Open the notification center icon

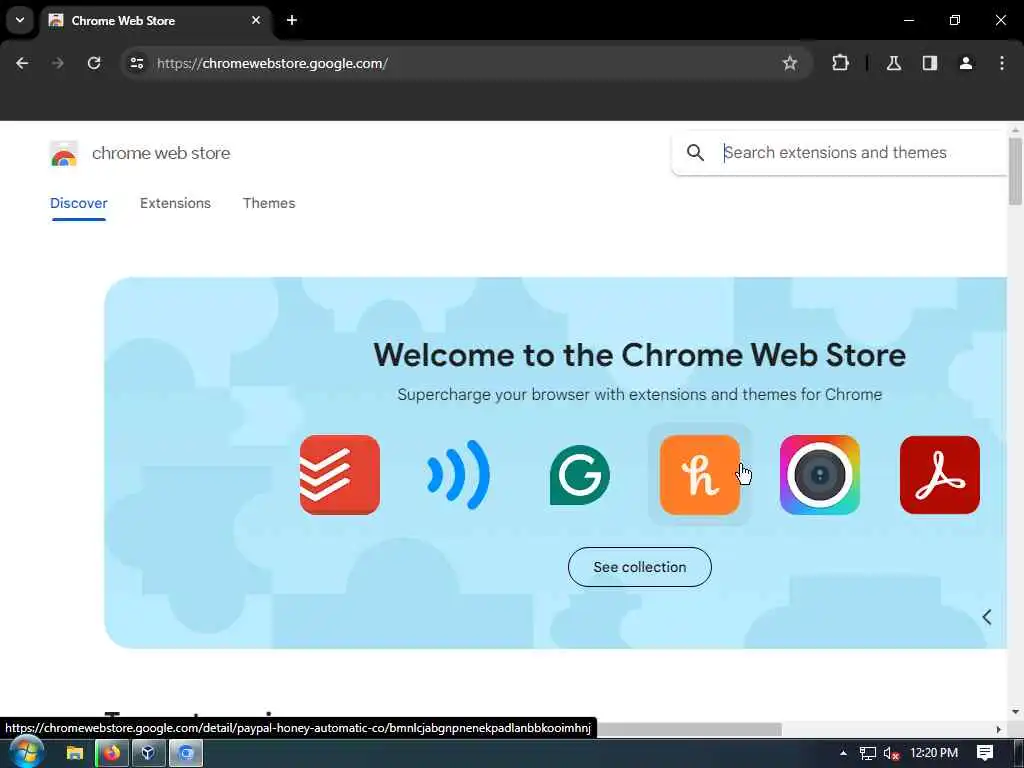(x=985, y=753)
